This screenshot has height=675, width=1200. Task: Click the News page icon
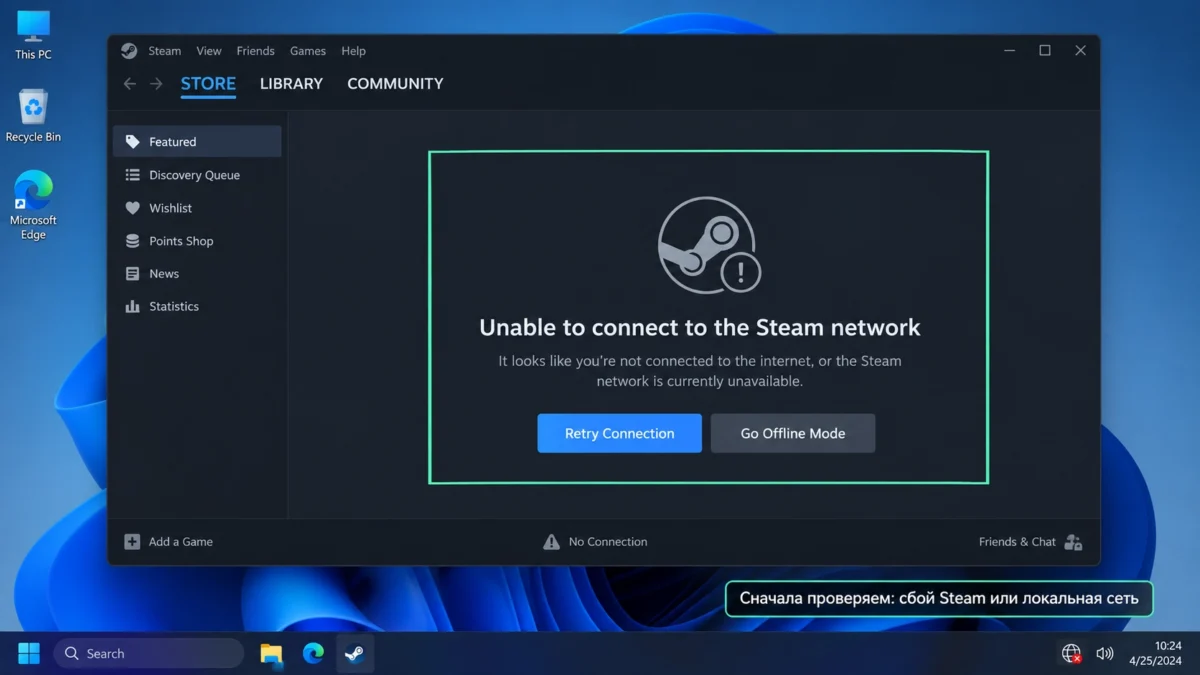click(132, 274)
